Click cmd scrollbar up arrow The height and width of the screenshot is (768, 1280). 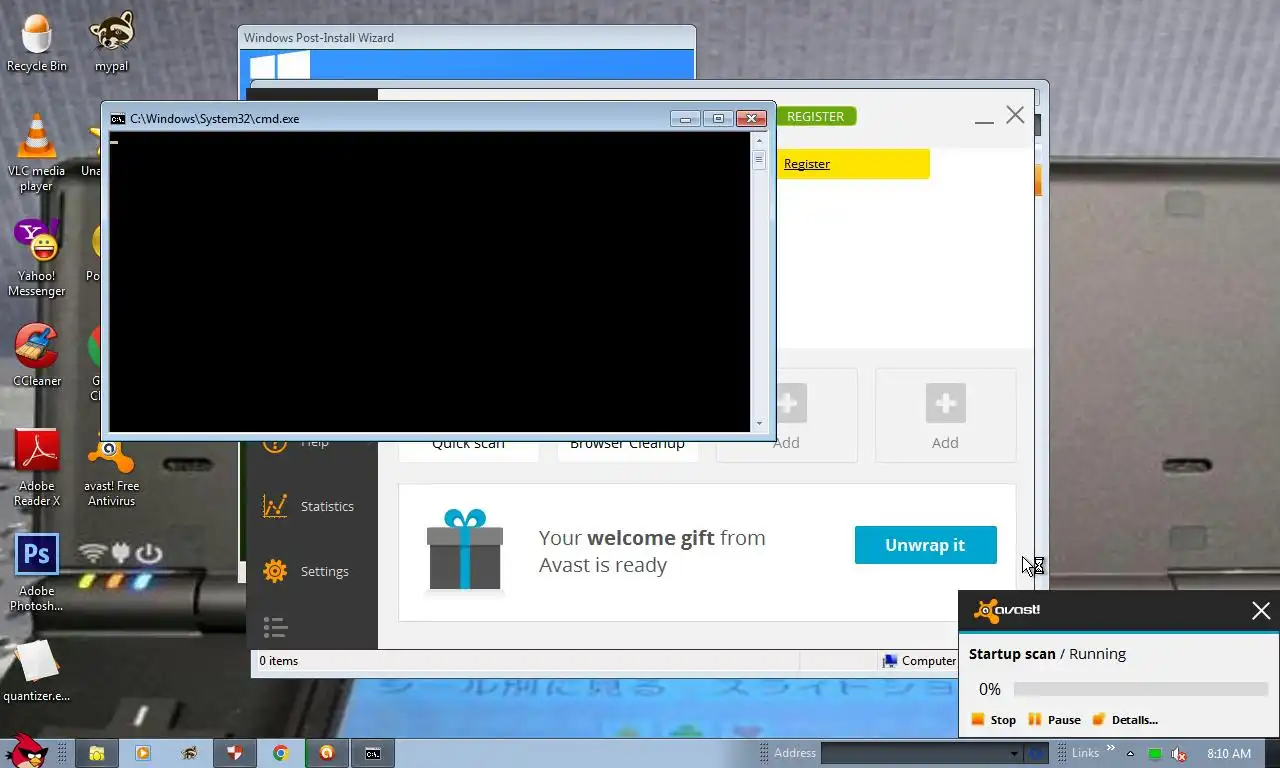[x=760, y=141]
